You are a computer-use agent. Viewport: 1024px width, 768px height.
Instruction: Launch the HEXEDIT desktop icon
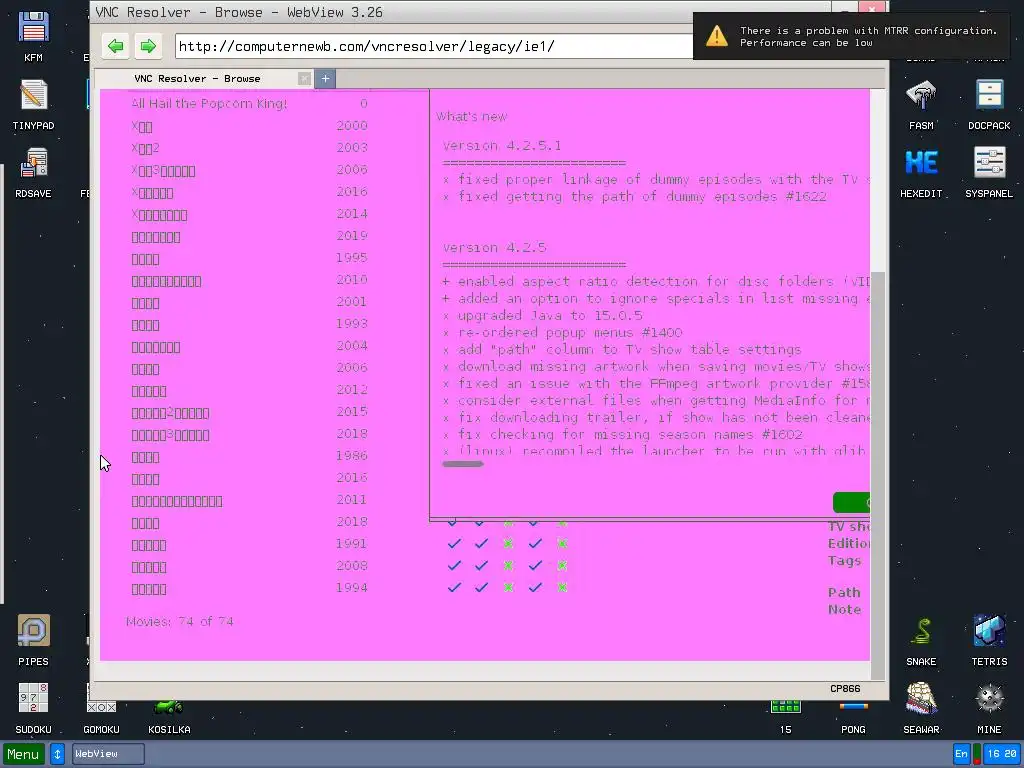pyautogui.click(x=921, y=172)
